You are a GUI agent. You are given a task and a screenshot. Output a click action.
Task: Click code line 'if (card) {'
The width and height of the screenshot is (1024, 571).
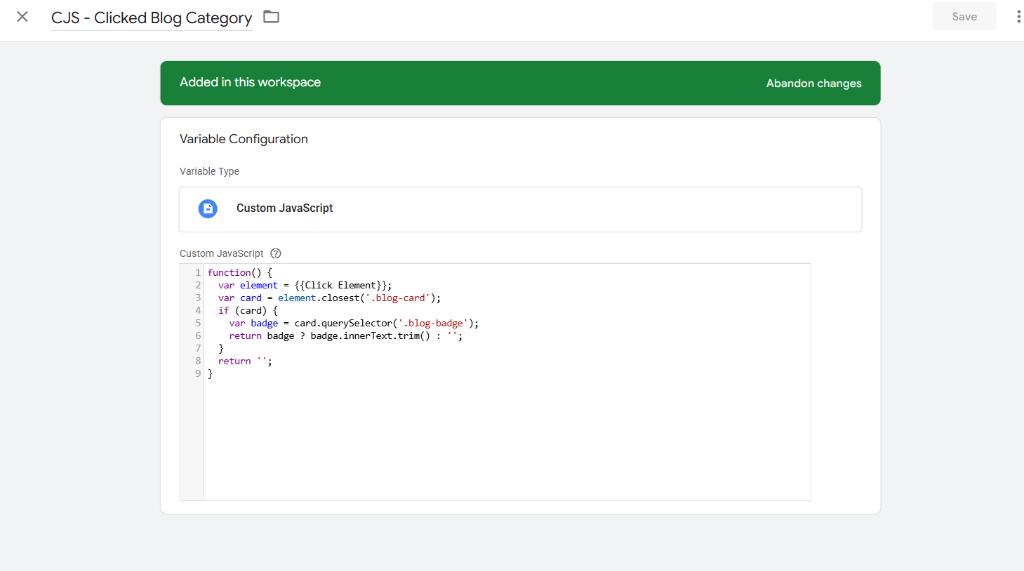[248, 310]
